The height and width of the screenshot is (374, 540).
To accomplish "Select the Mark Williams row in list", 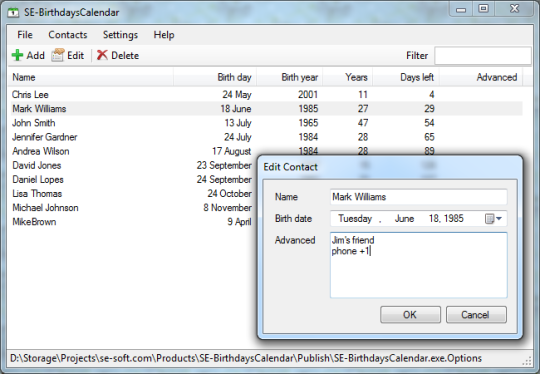I will point(267,108).
